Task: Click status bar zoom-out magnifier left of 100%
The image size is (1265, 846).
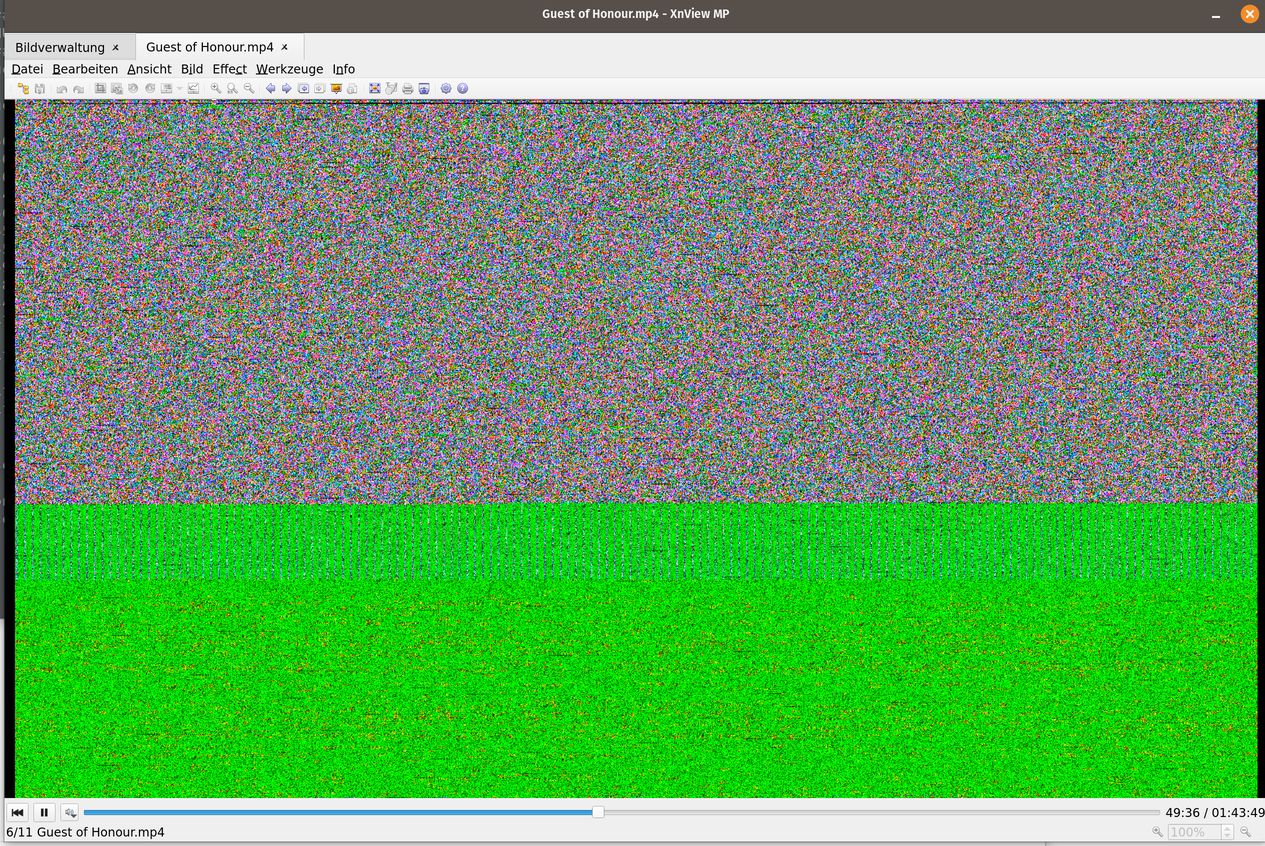Action: [1157, 832]
